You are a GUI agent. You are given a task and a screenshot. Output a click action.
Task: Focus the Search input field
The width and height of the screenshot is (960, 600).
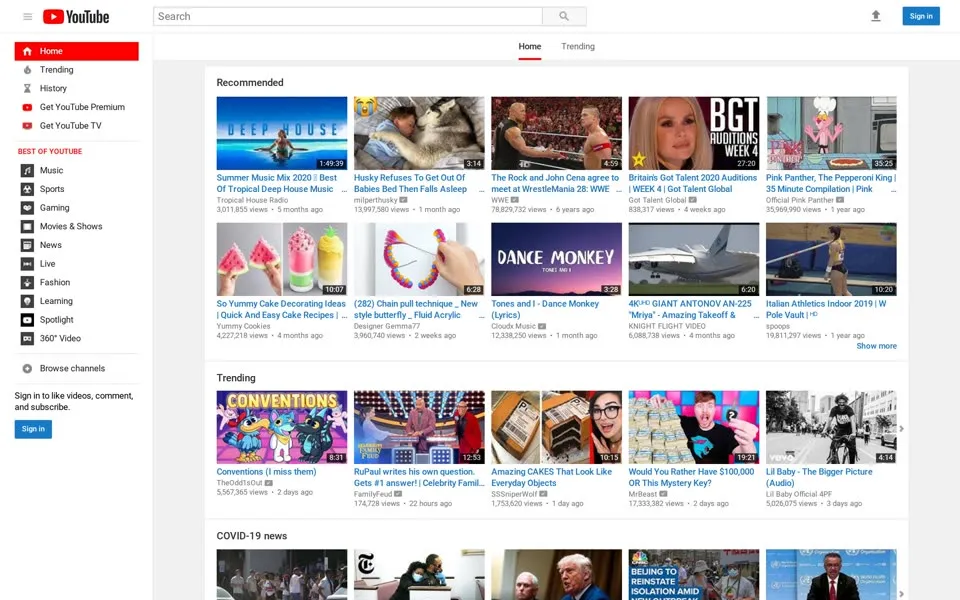[348, 17]
